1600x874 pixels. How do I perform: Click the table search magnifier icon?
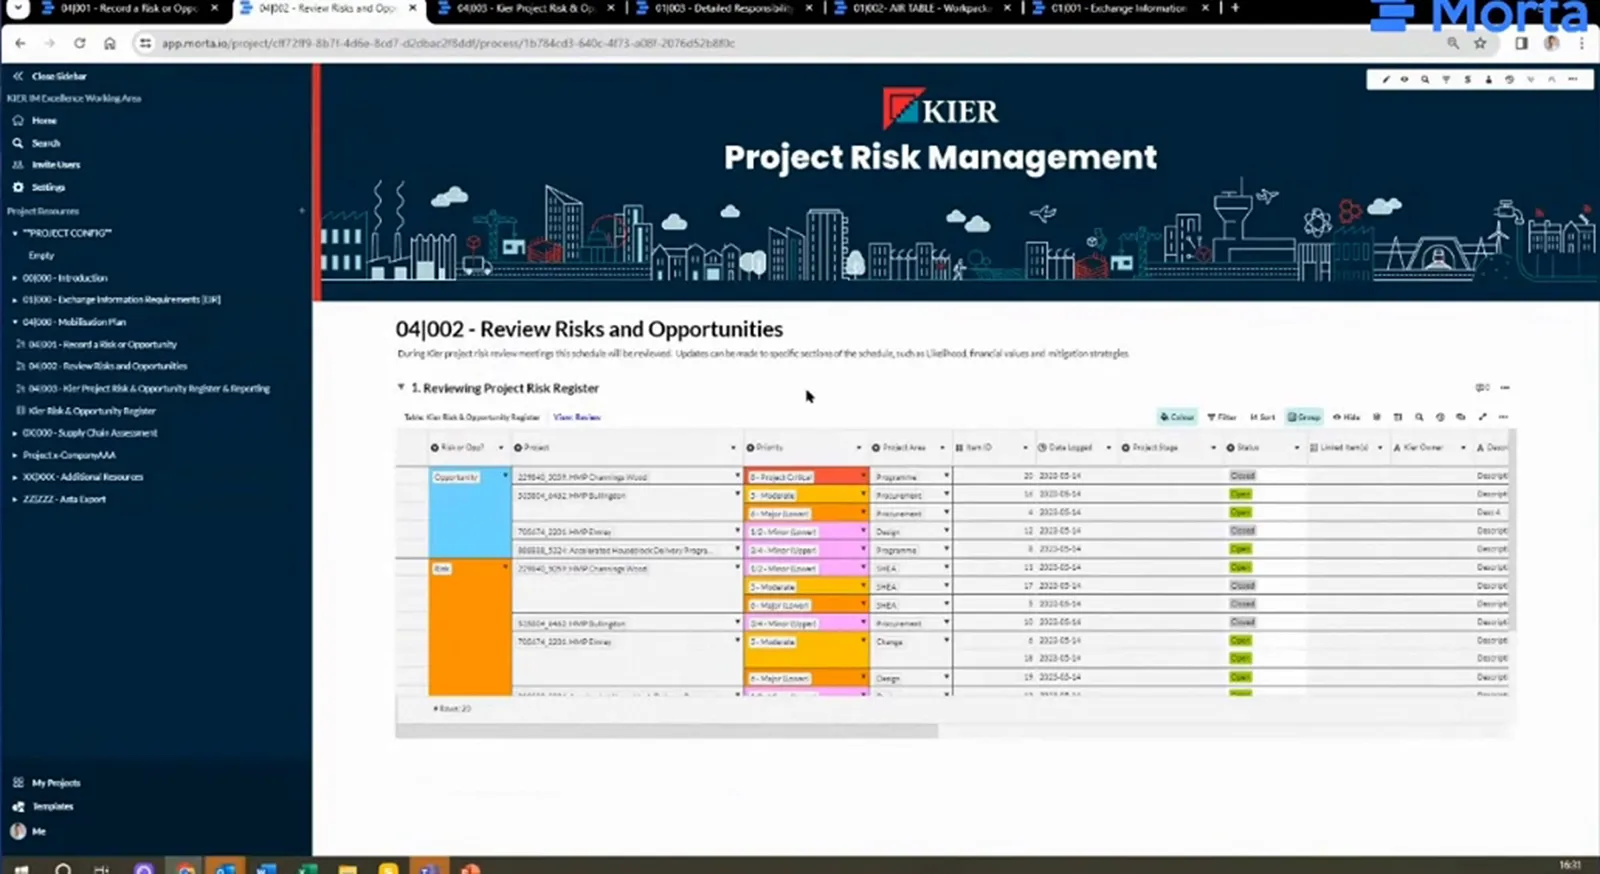(x=1419, y=417)
